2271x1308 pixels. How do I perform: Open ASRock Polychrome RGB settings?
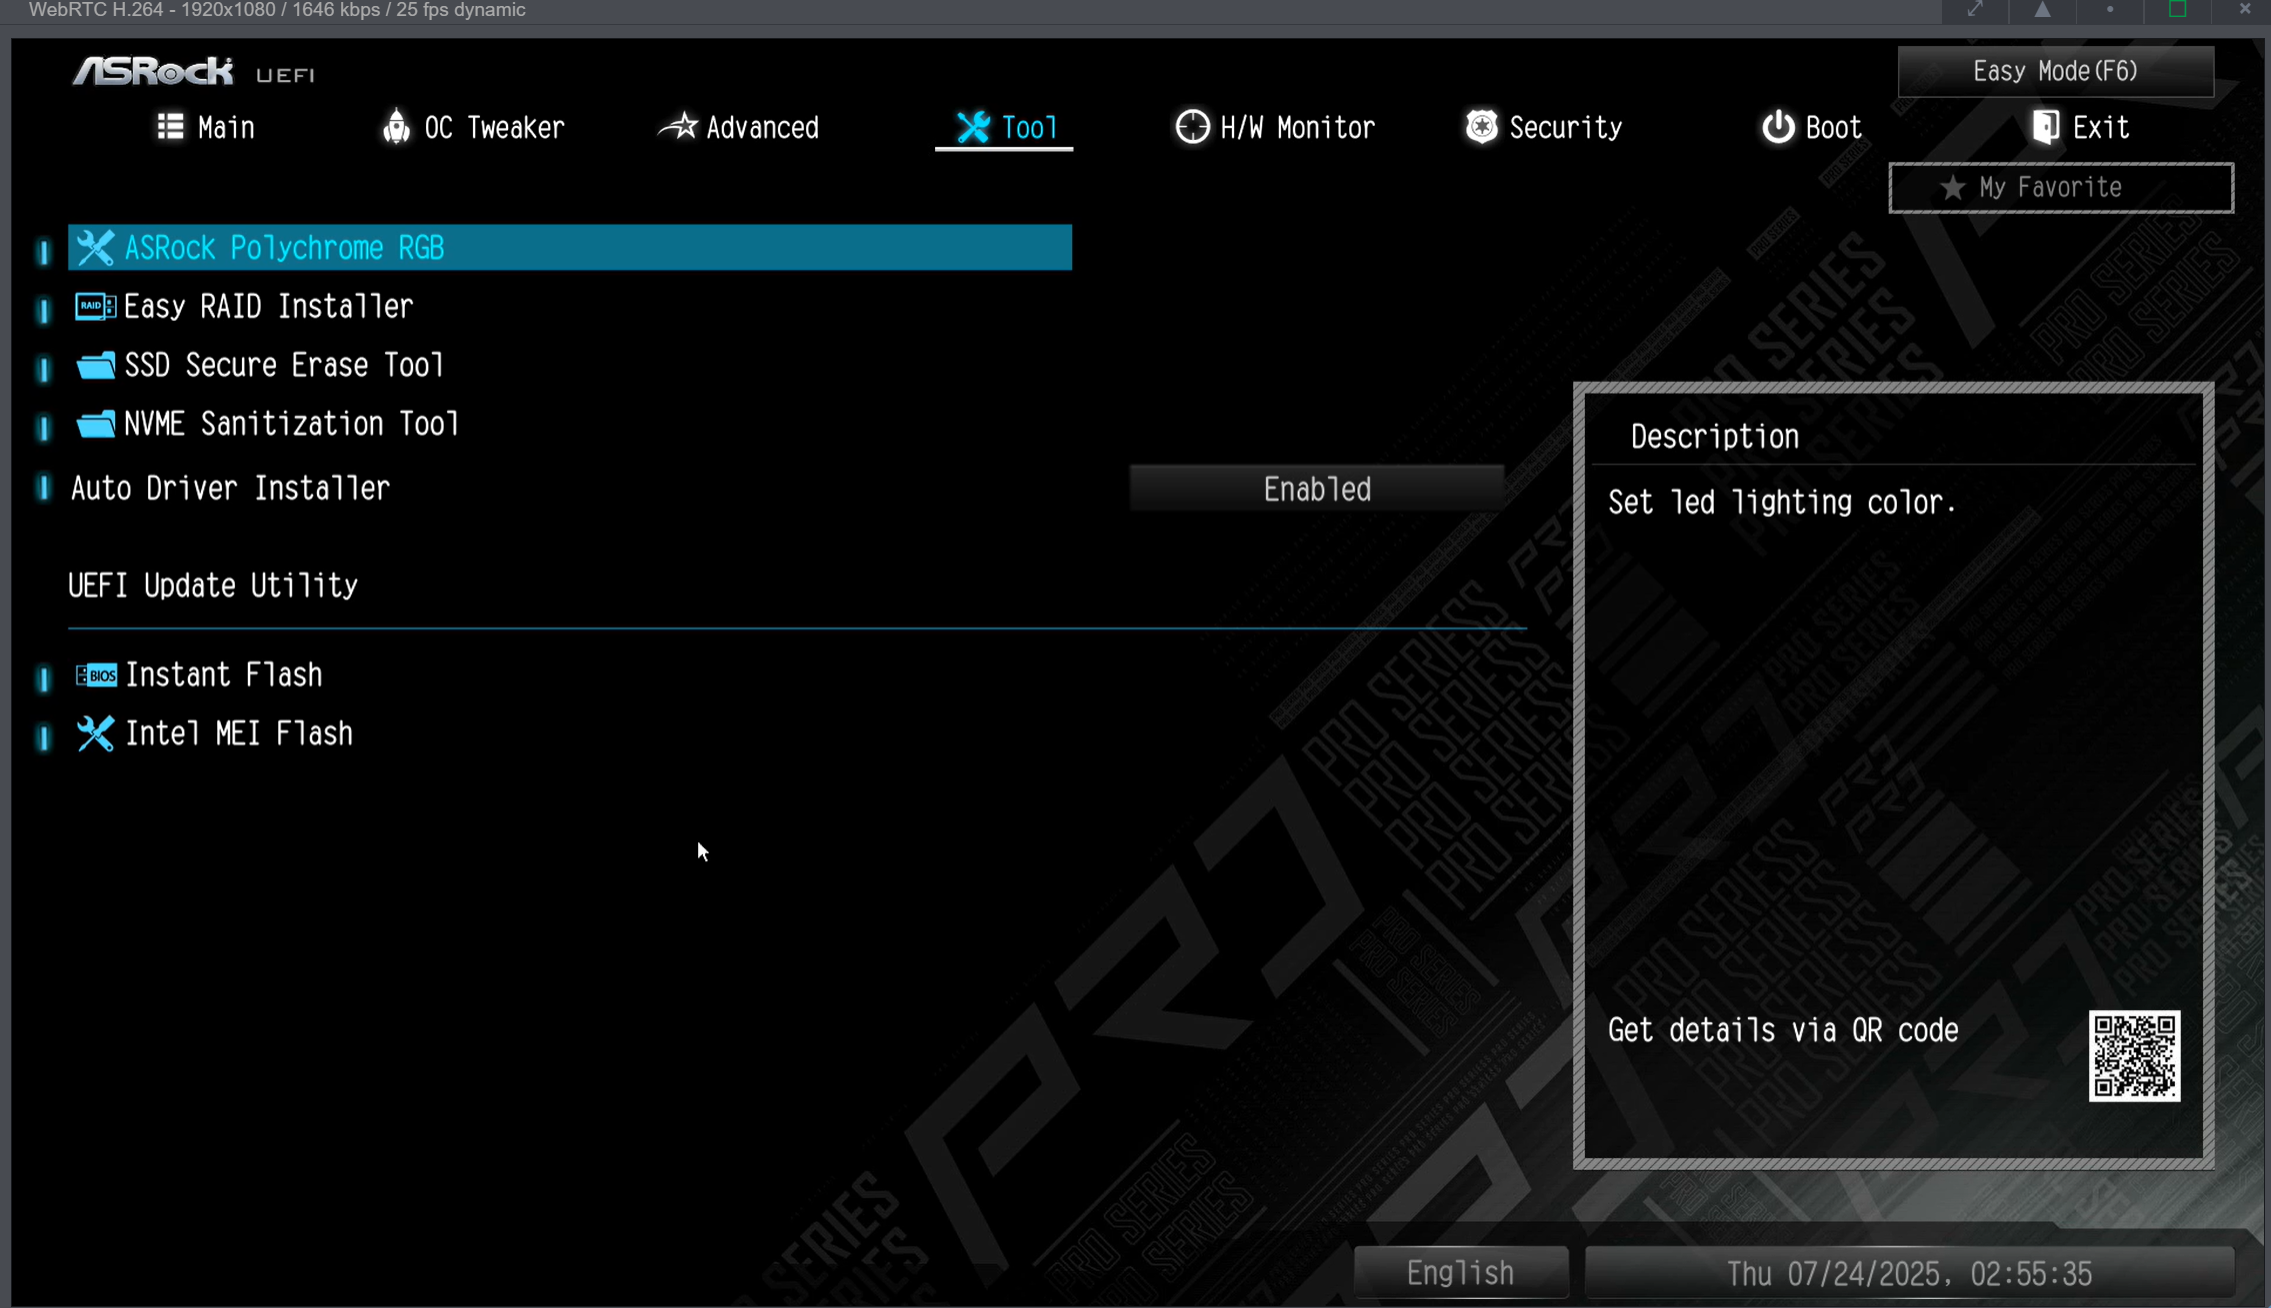point(285,247)
